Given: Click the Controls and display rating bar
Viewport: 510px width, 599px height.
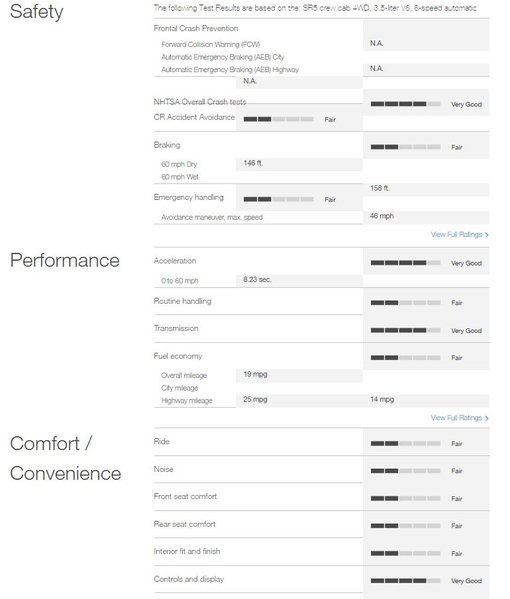Looking at the screenshot, I should tap(405, 581).
